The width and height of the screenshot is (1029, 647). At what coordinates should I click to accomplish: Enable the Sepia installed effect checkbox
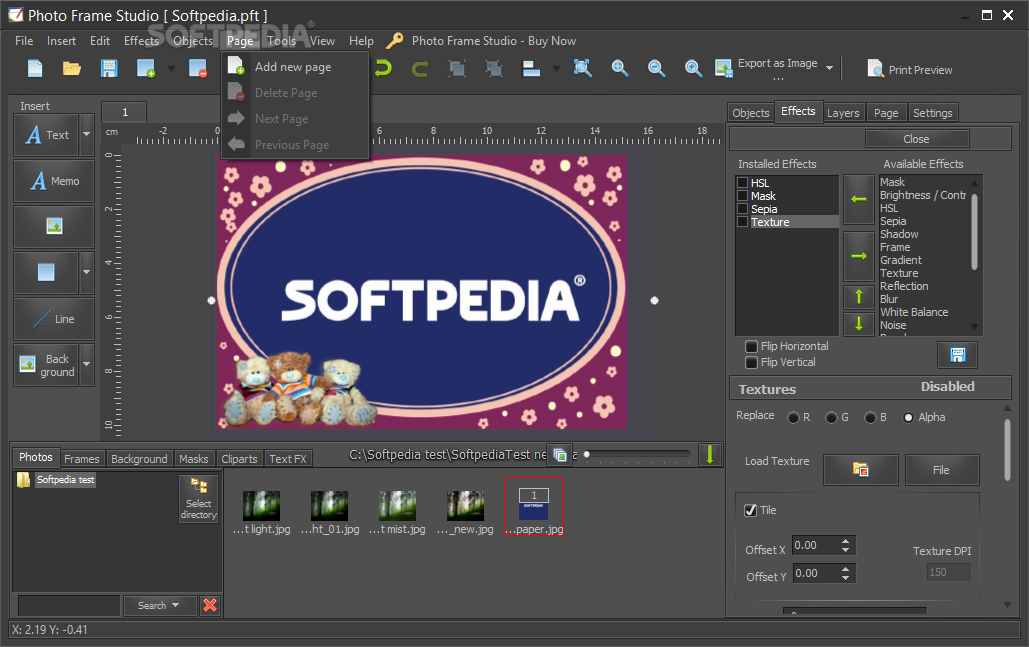click(743, 209)
